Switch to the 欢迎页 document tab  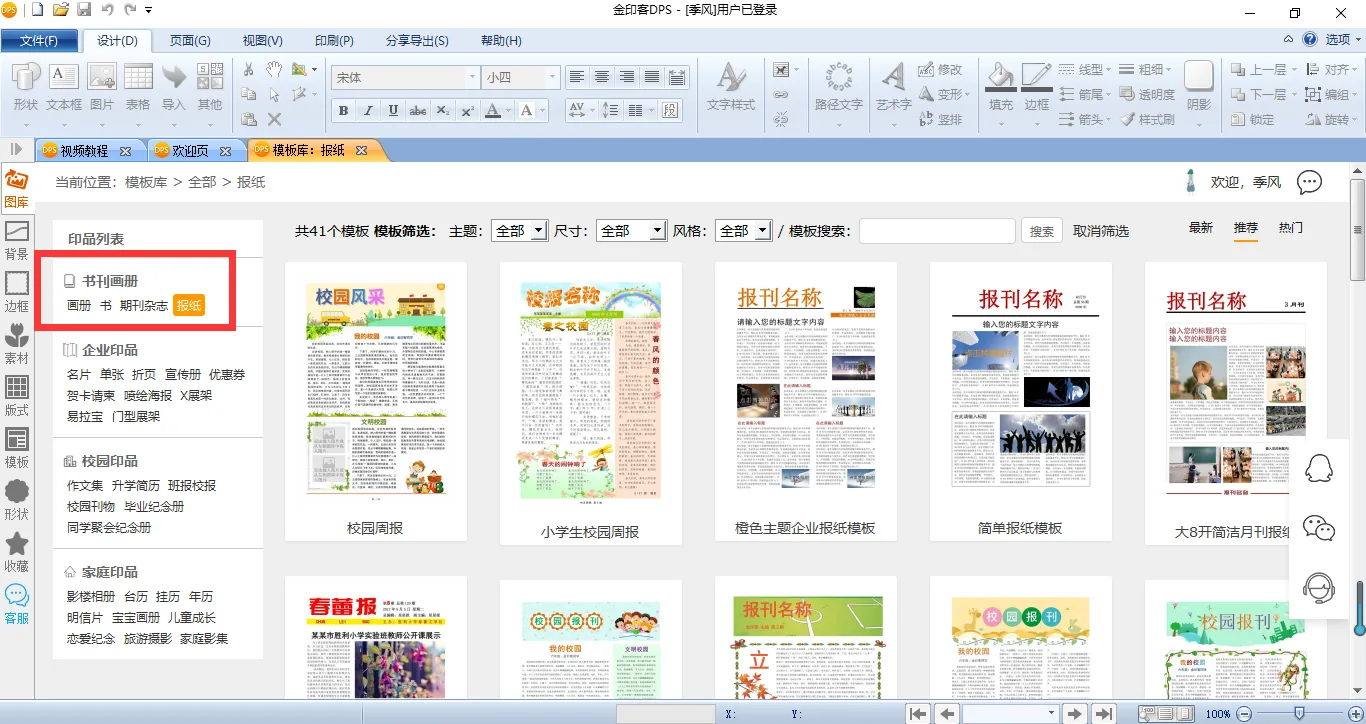click(x=191, y=151)
